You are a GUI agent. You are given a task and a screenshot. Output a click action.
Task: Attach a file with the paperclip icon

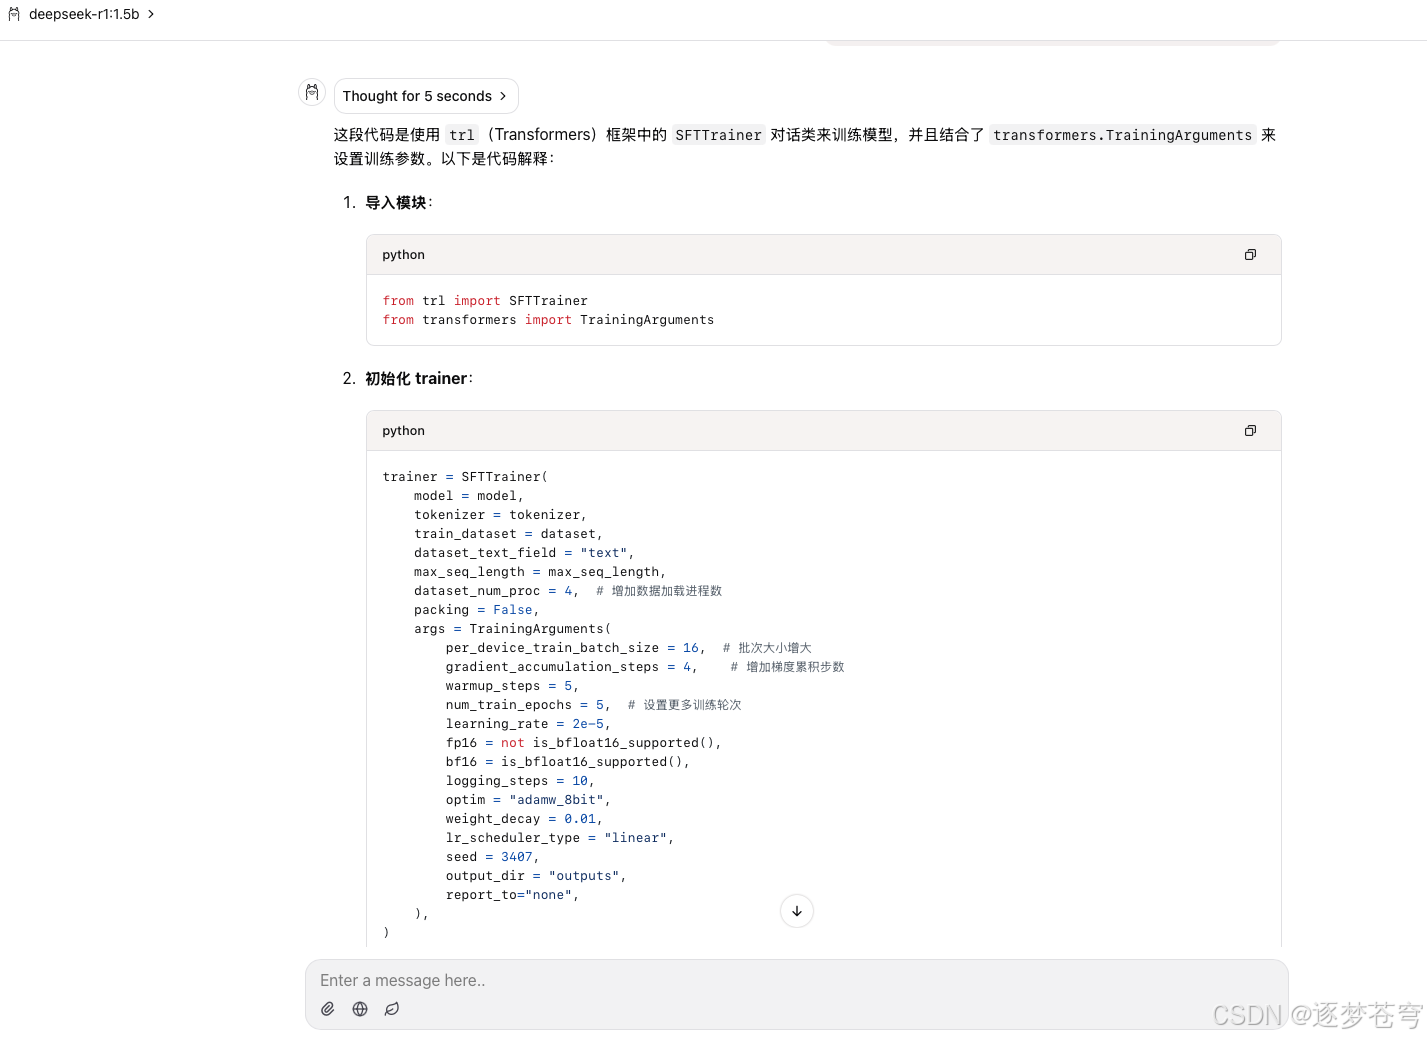328,1009
